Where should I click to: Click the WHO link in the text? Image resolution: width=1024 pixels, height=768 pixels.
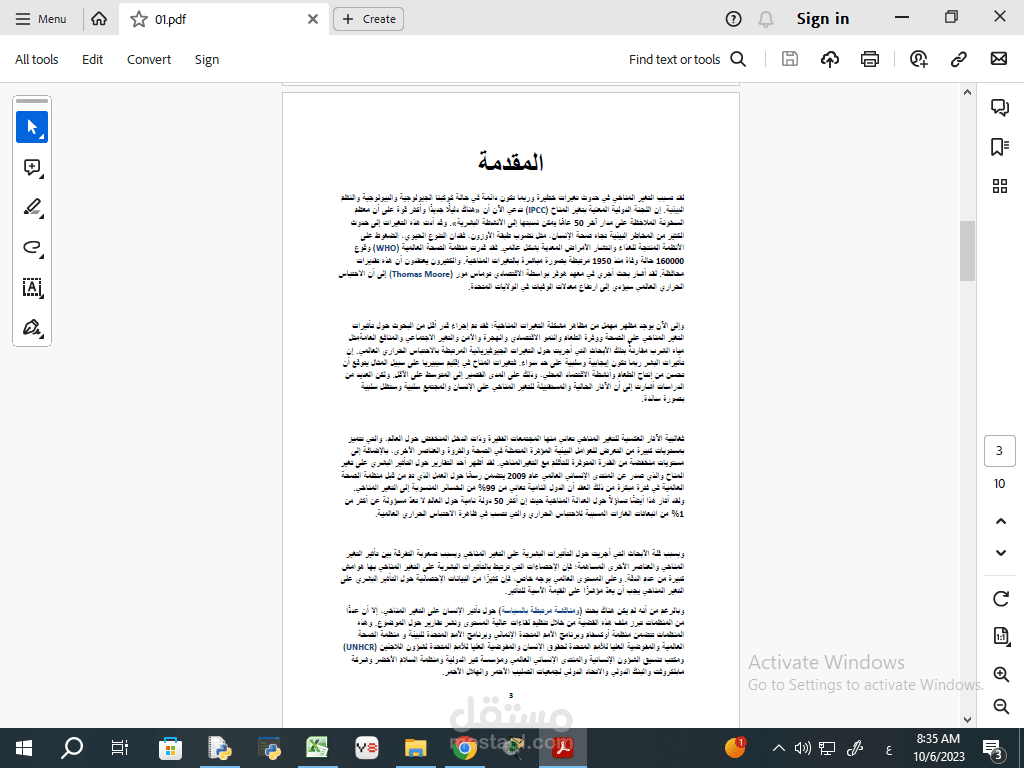point(386,248)
